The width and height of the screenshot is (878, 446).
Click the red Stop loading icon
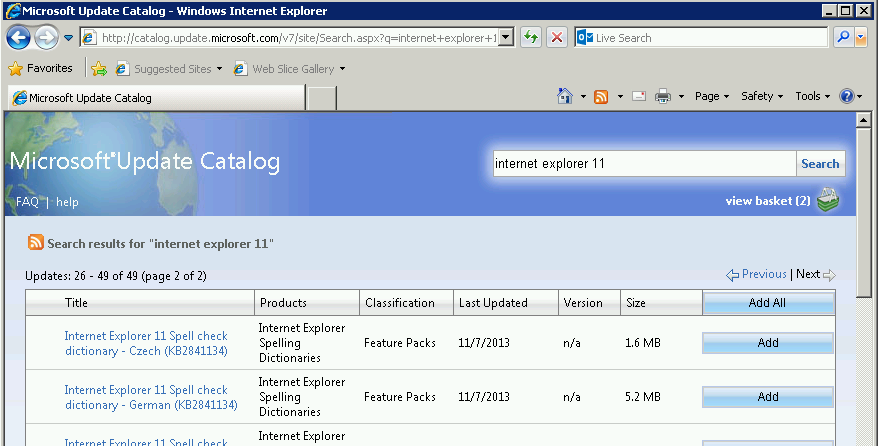(x=557, y=38)
